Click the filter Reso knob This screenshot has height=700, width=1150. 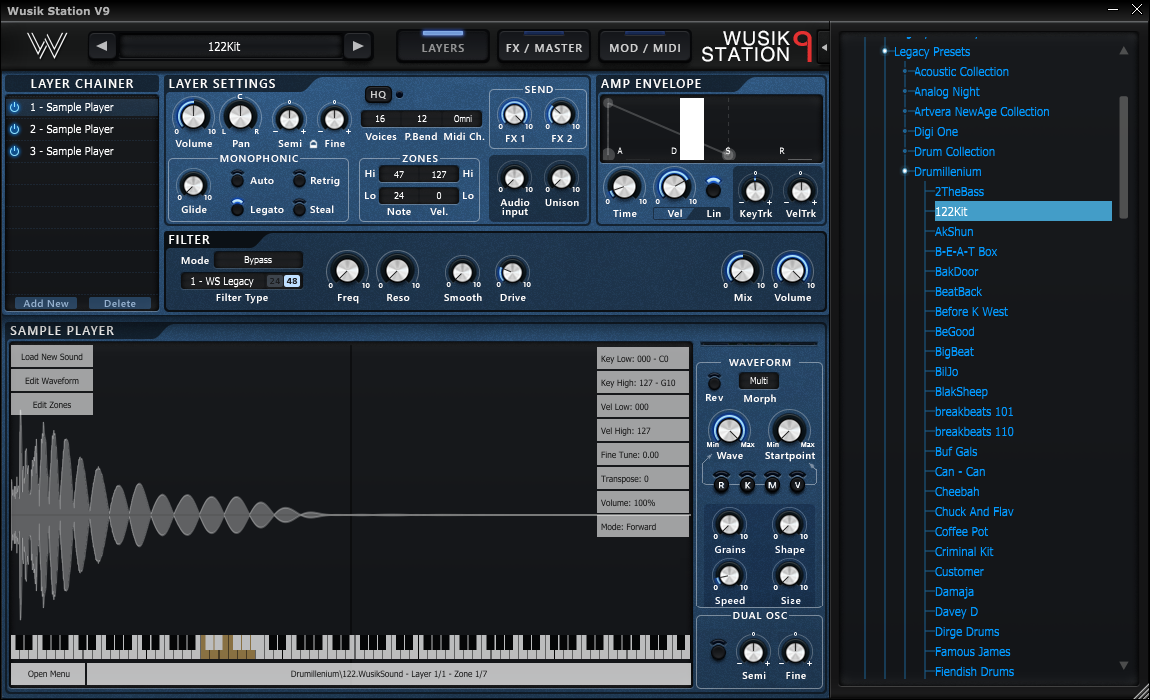click(x=398, y=271)
